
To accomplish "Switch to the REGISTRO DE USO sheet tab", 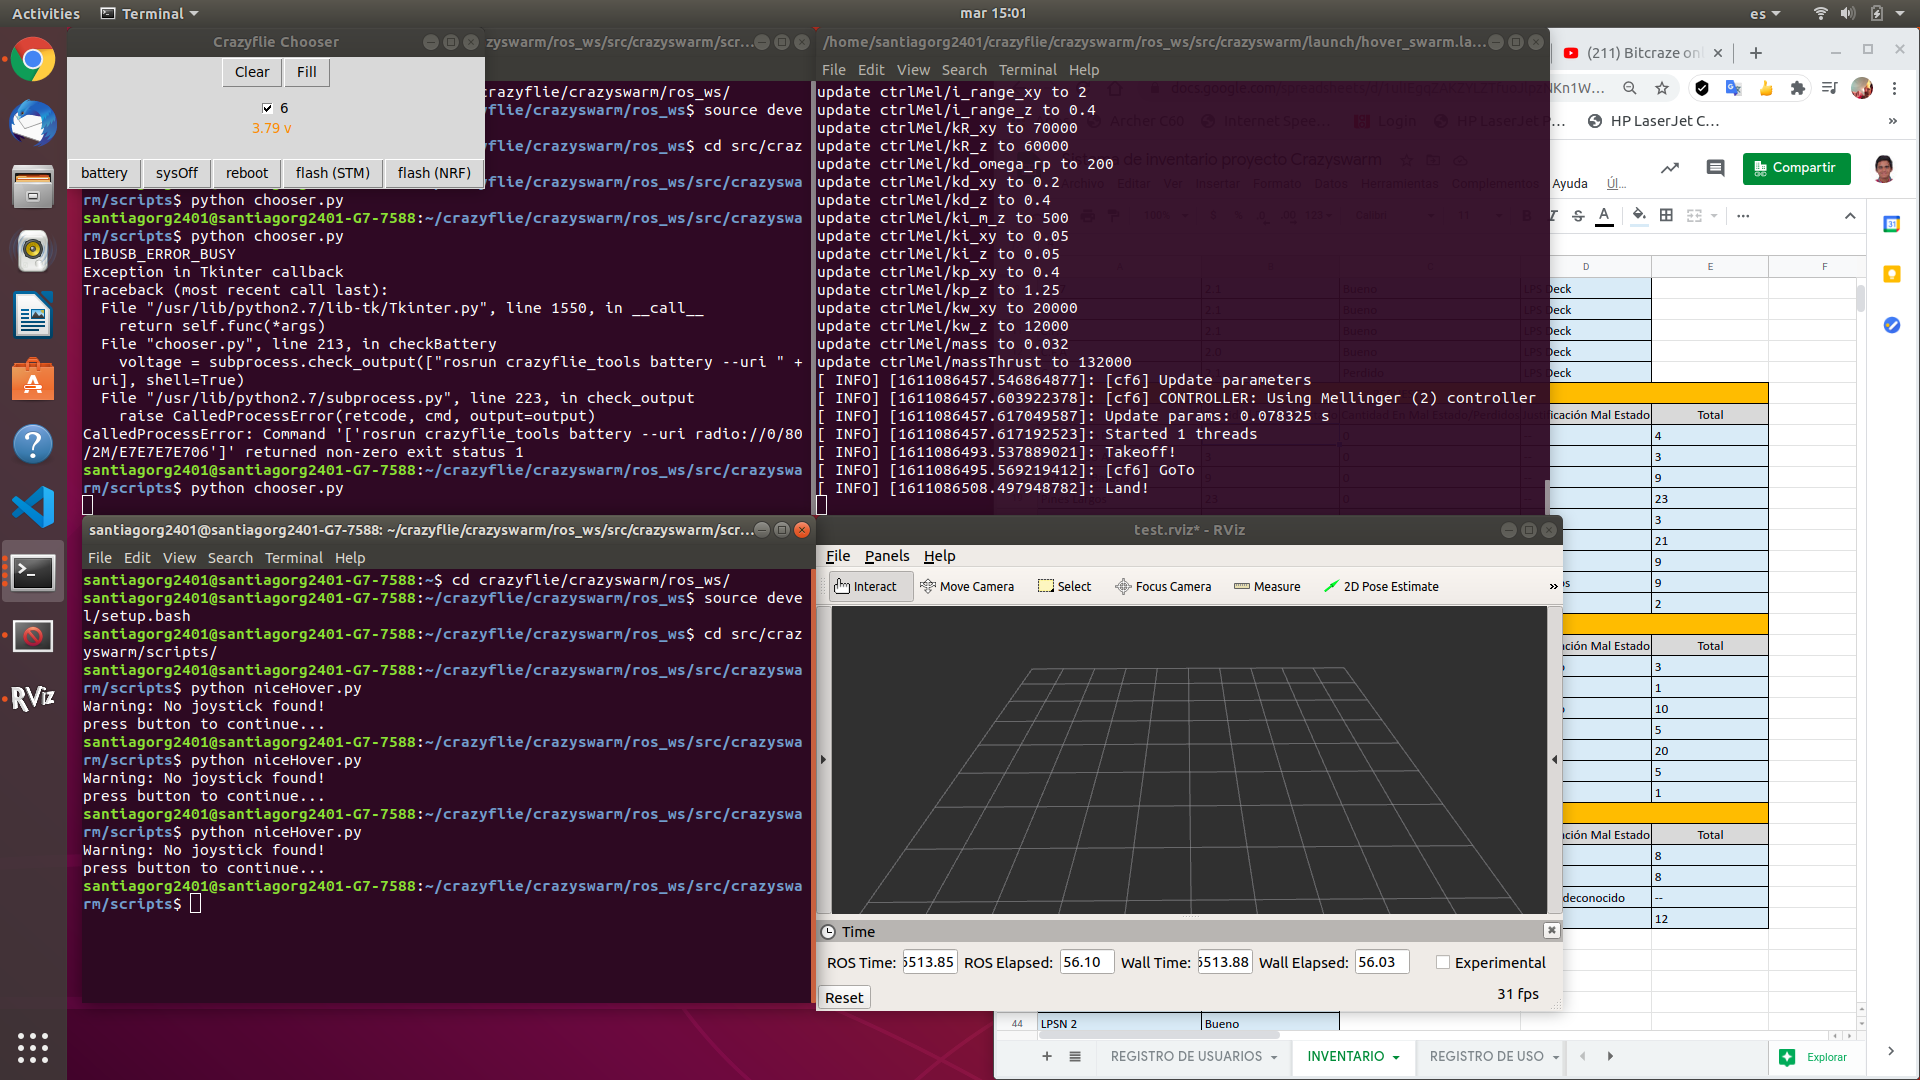I will pos(1486,1056).
